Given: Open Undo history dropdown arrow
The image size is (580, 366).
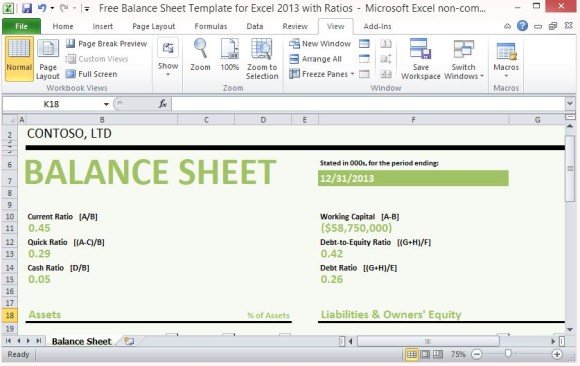Looking at the screenshot, I should click(53, 8).
